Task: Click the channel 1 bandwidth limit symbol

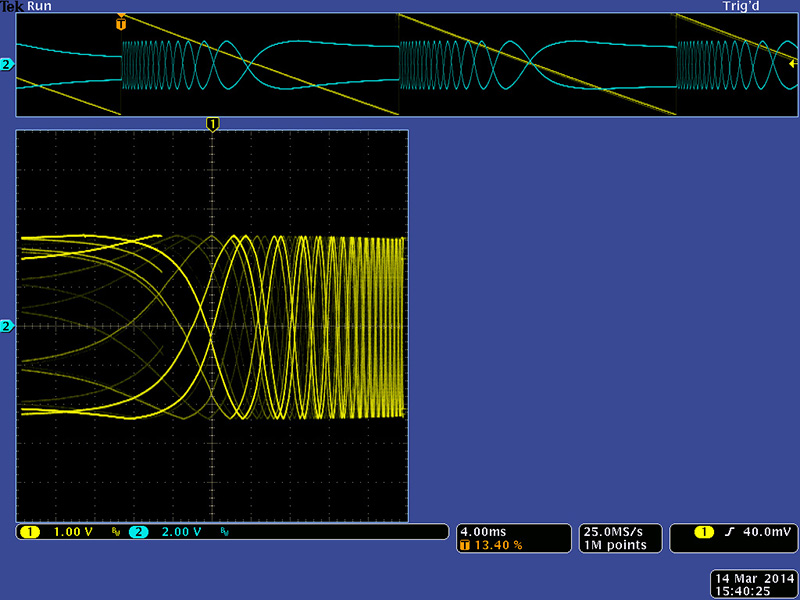Action: click(x=115, y=532)
